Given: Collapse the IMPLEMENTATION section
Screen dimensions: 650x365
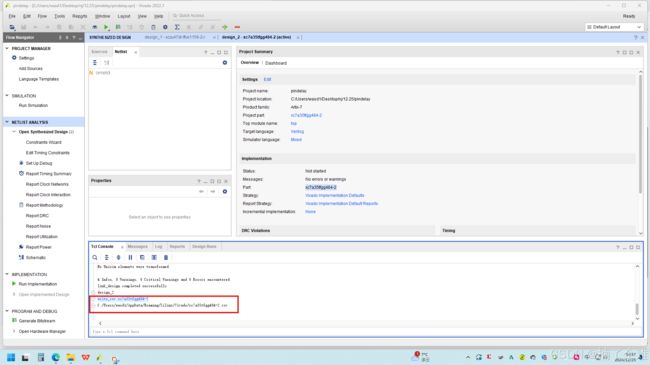Looking at the screenshot, I should coord(7,275).
